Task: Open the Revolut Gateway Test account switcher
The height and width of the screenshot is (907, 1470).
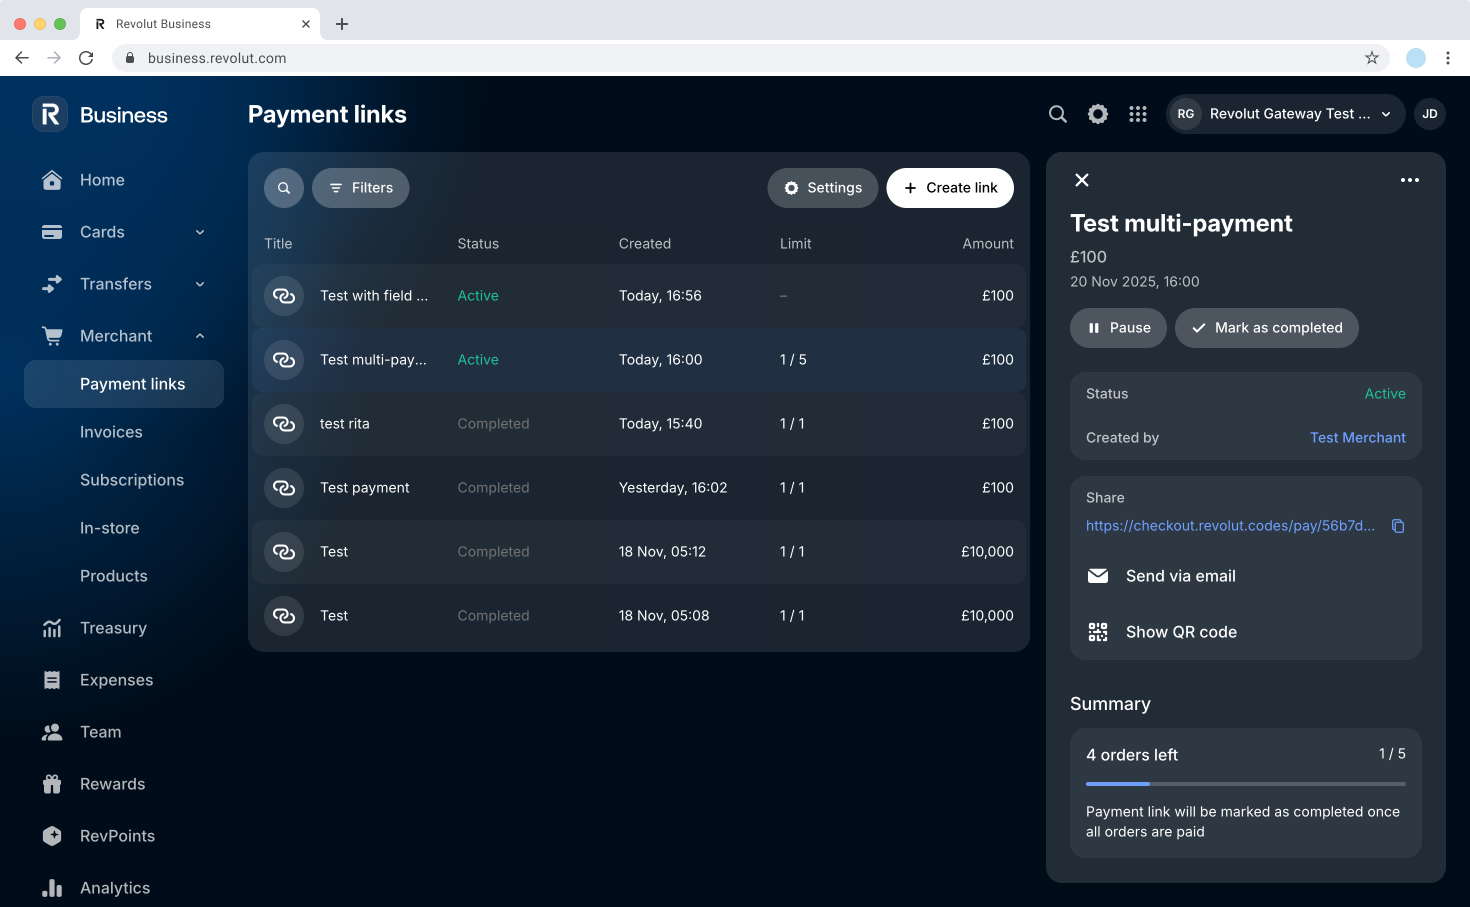Action: tap(1286, 113)
